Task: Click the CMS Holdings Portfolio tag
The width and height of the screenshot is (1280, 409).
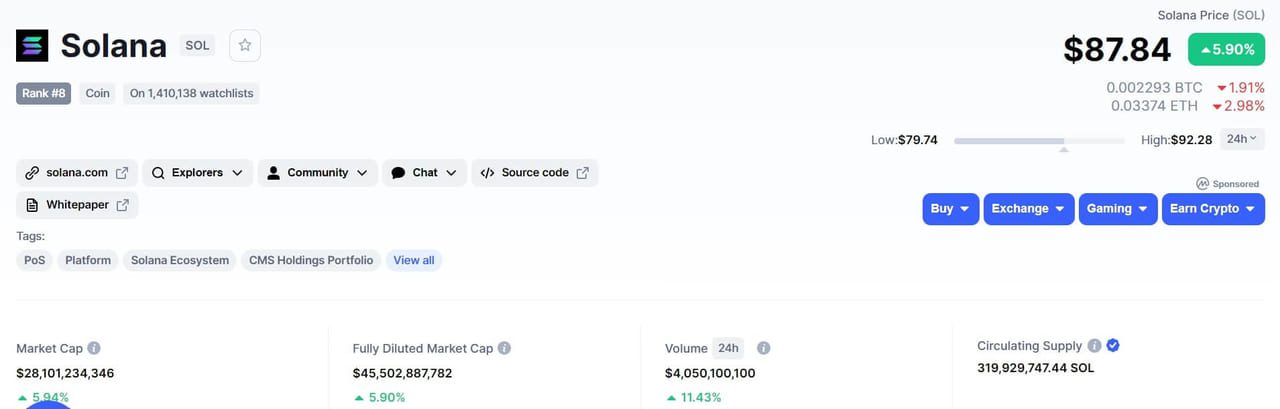Action: click(311, 260)
